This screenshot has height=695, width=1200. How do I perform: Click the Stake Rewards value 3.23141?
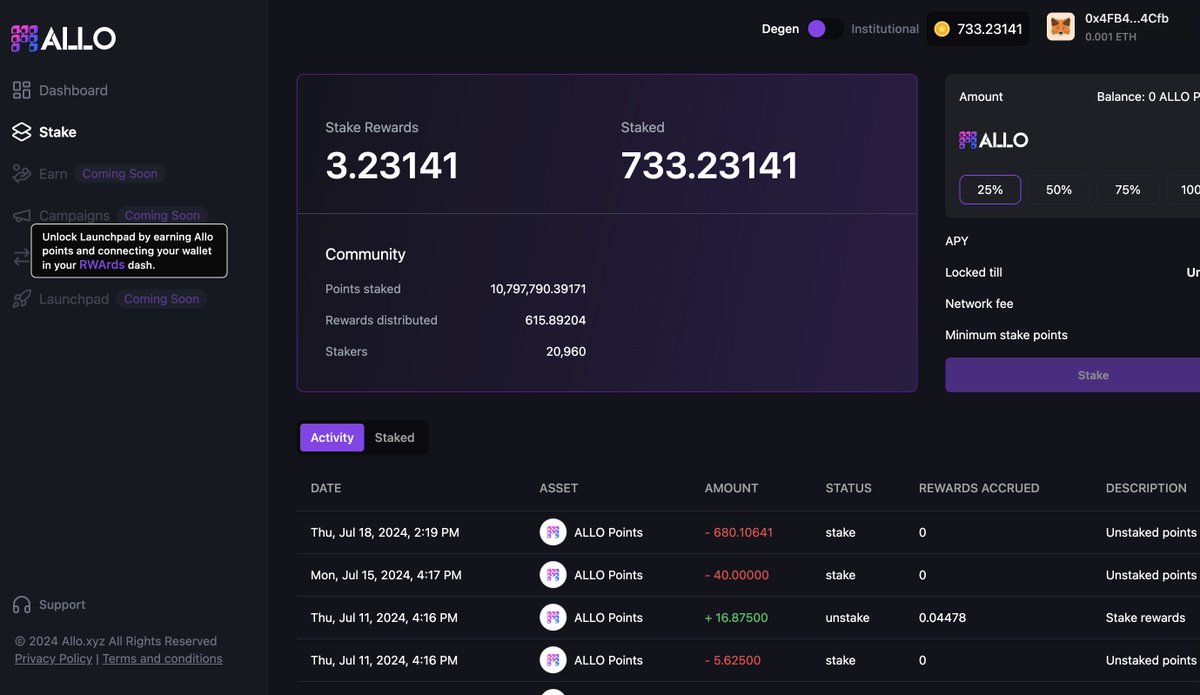tap(392, 165)
